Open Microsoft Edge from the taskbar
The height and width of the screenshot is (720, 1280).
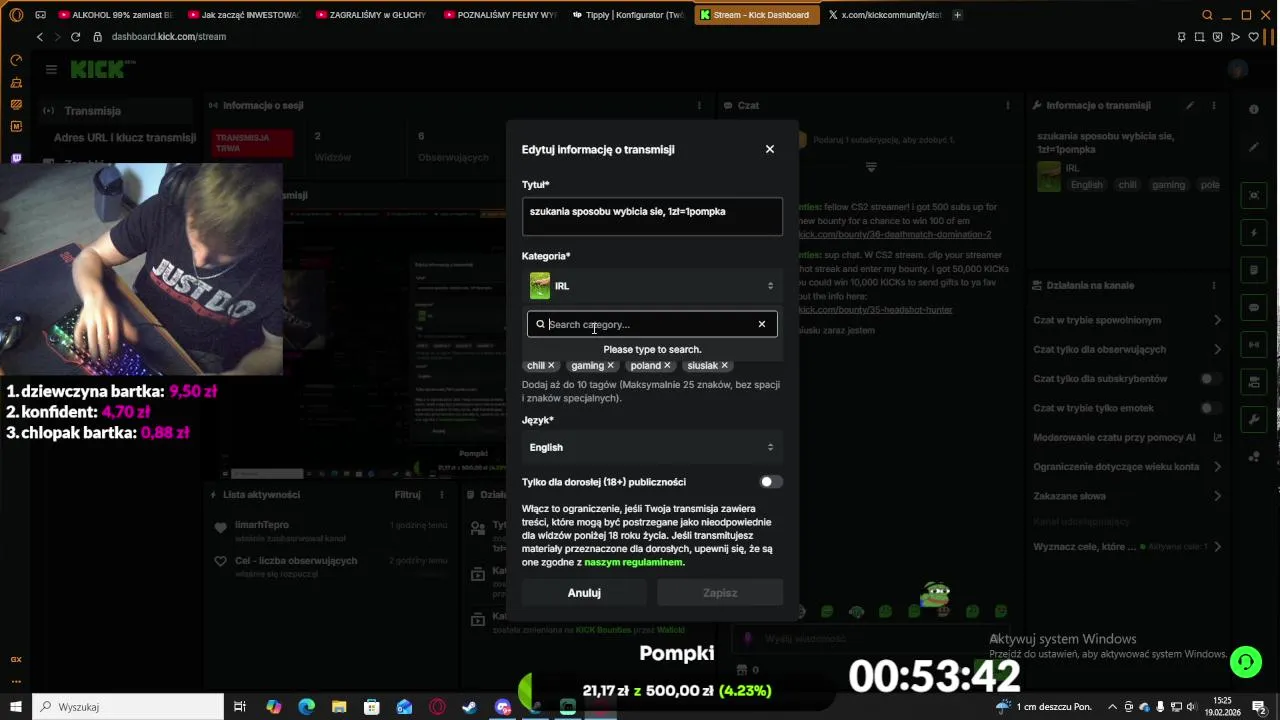306,707
